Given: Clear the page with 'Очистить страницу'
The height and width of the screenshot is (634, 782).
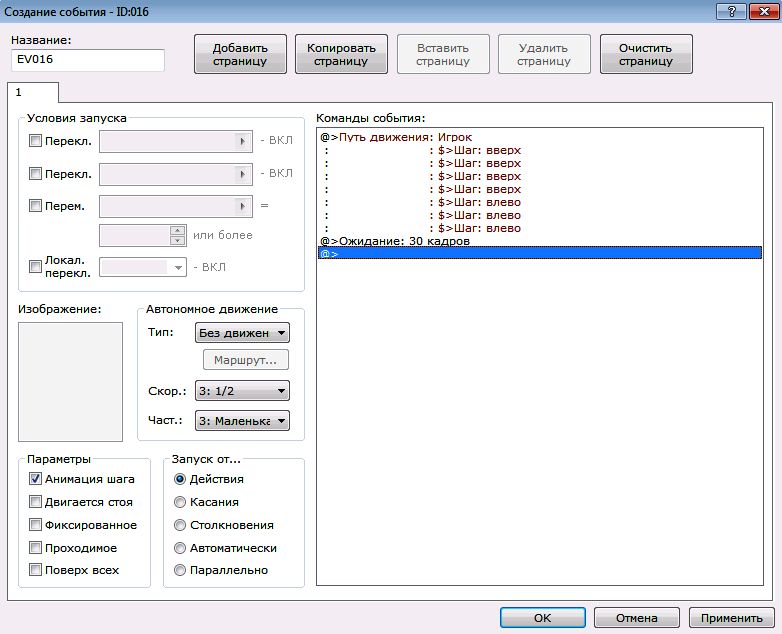Looking at the screenshot, I should [x=646, y=54].
